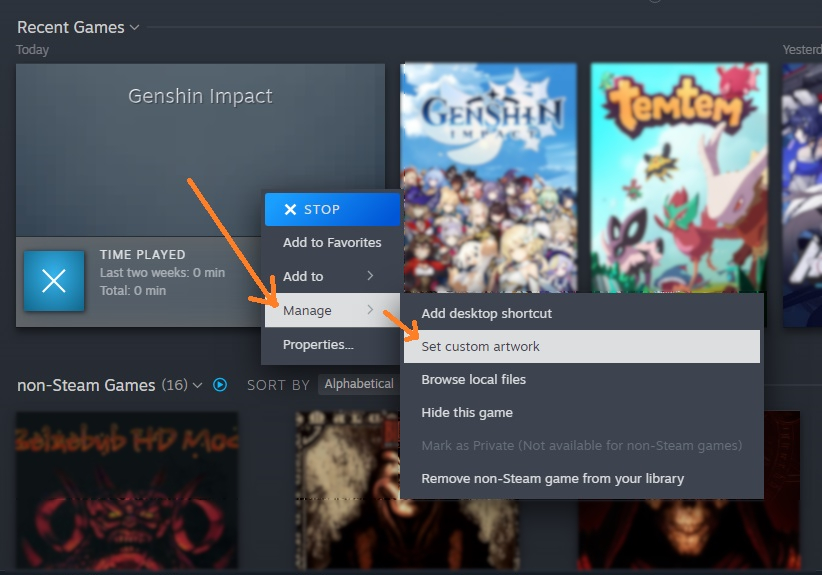Select the Genshin Impact placeholder banner
Screen dimensions: 822x575
coord(200,150)
